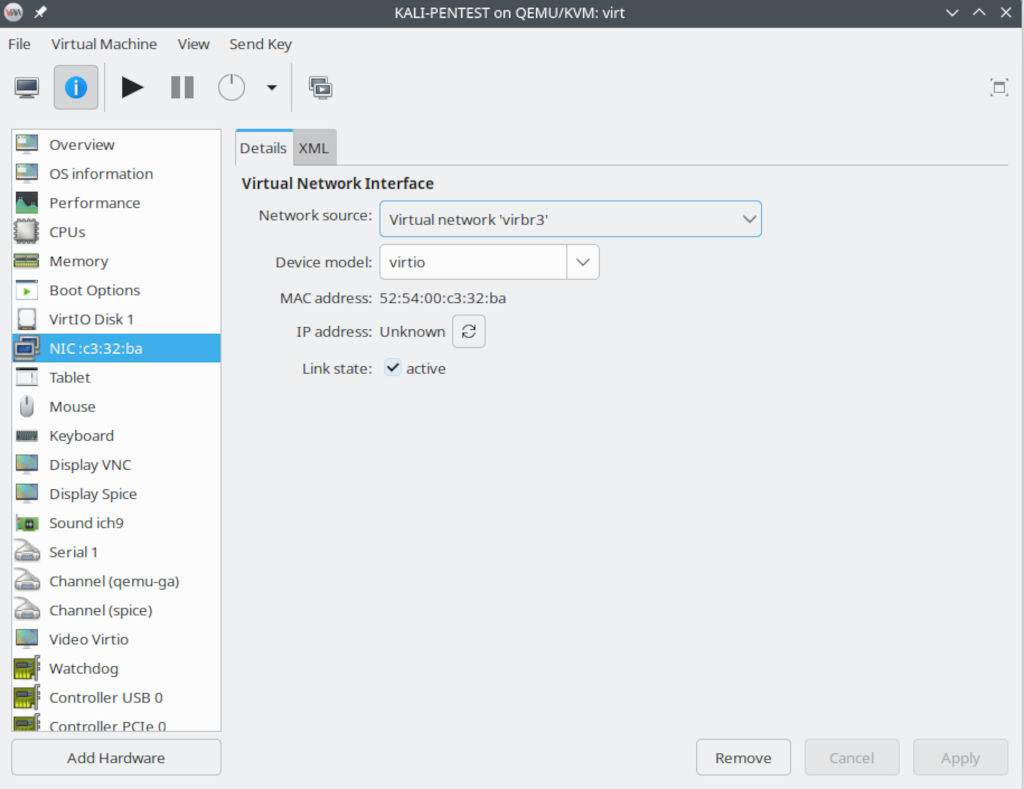
Task: Switch to the XML tab
Action: pyautogui.click(x=314, y=148)
